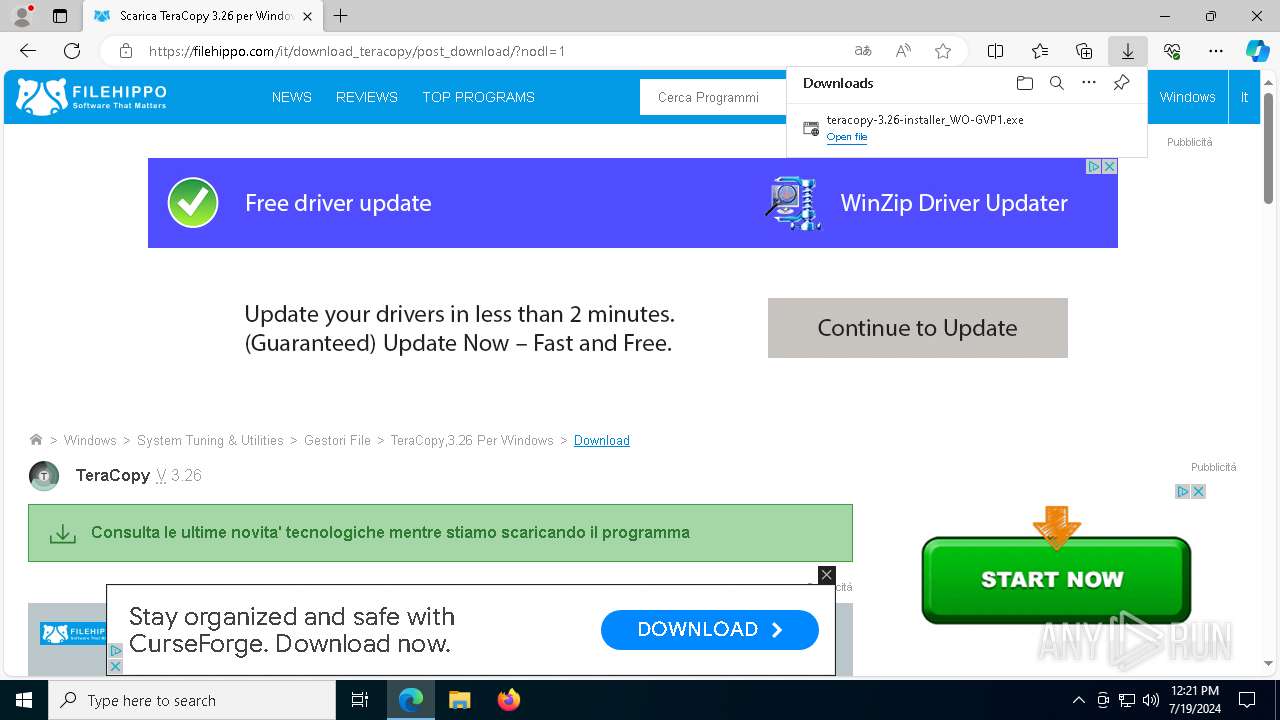1280x720 pixels.
Task: Open the REVIEWS menu item
Action: (x=367, y=97)
